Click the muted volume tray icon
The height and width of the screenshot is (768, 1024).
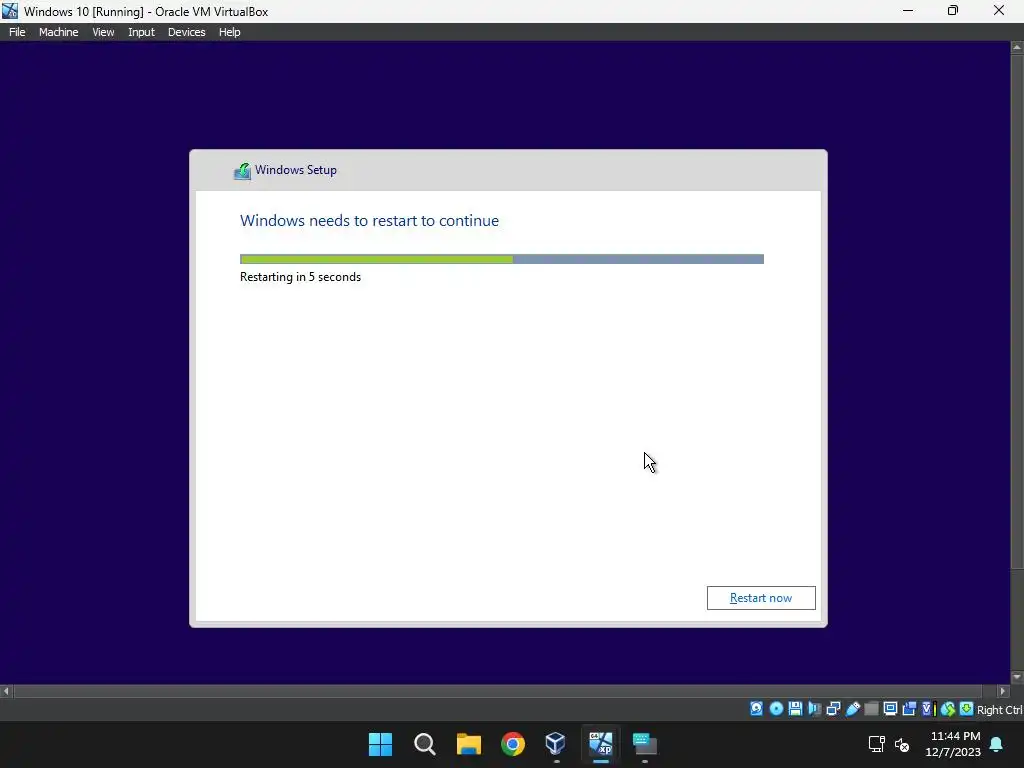click(x=902, y=744)
